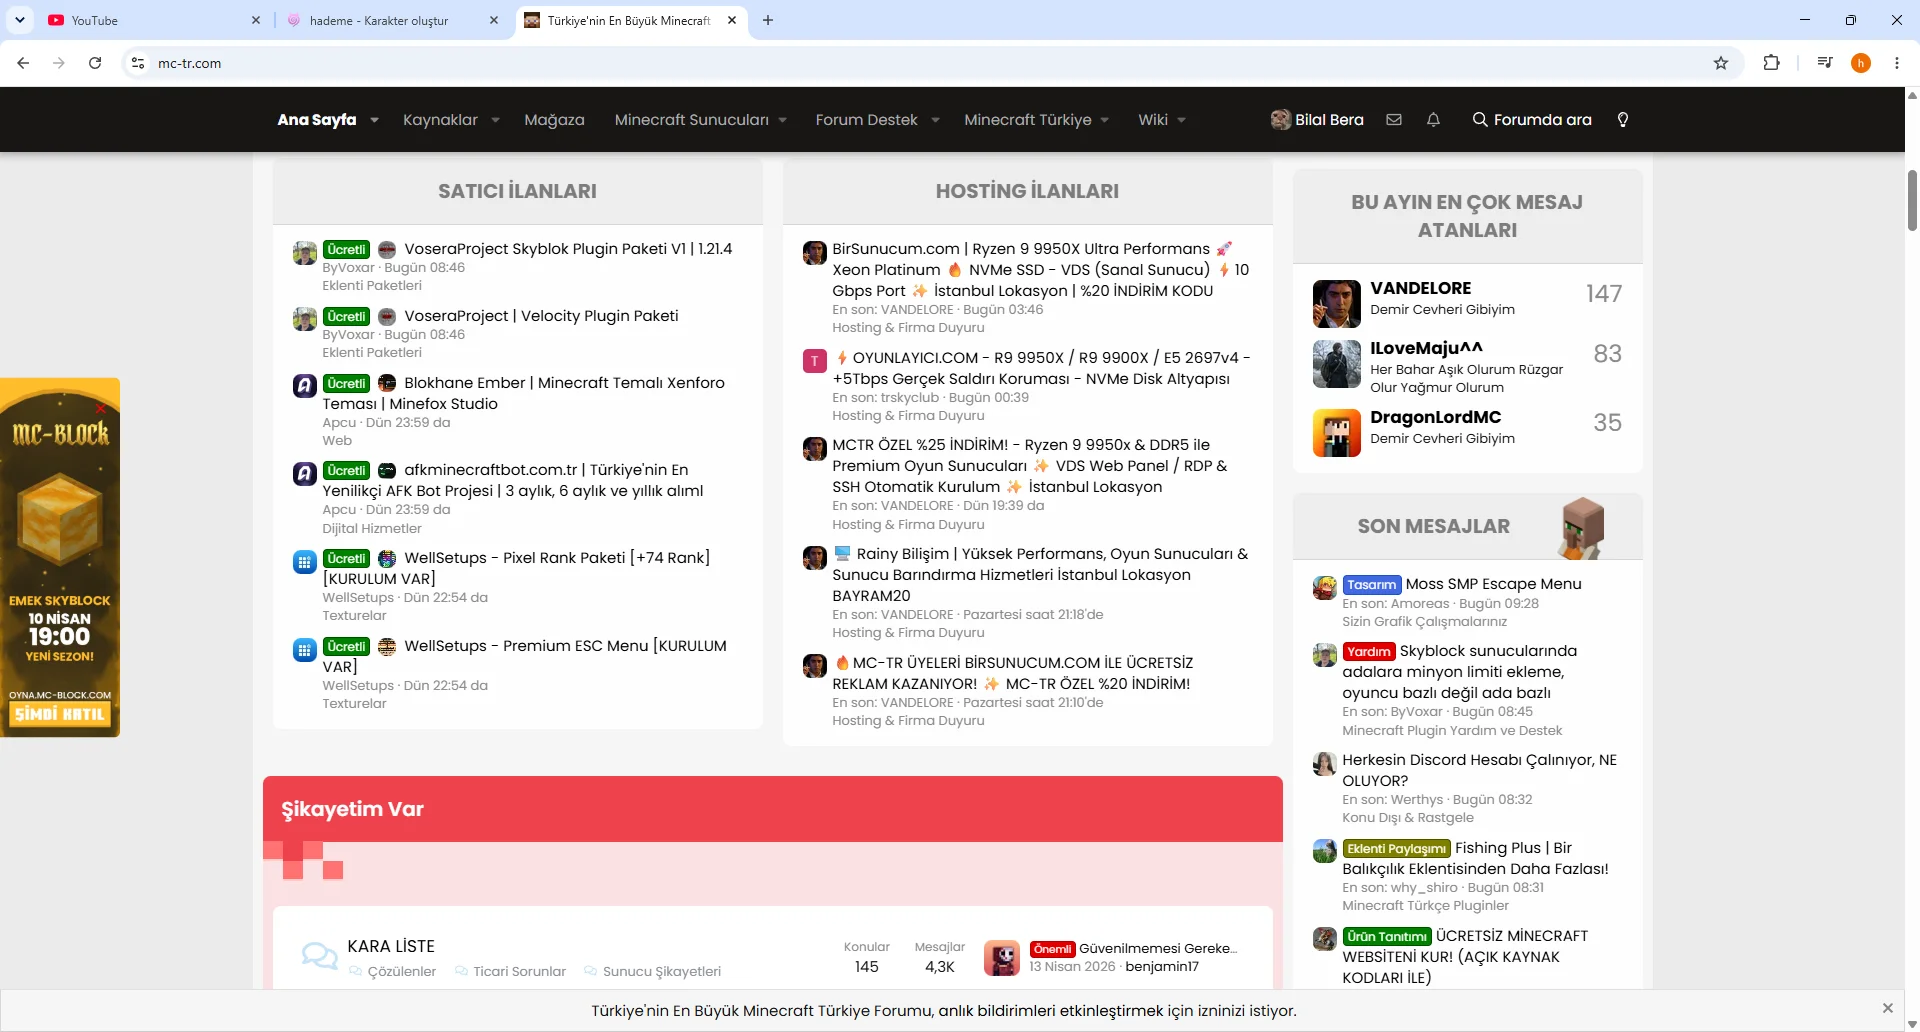1920x1032 pixels.
Task: Open Ticari Sorunlar subforum
Action: pos(519,971)
